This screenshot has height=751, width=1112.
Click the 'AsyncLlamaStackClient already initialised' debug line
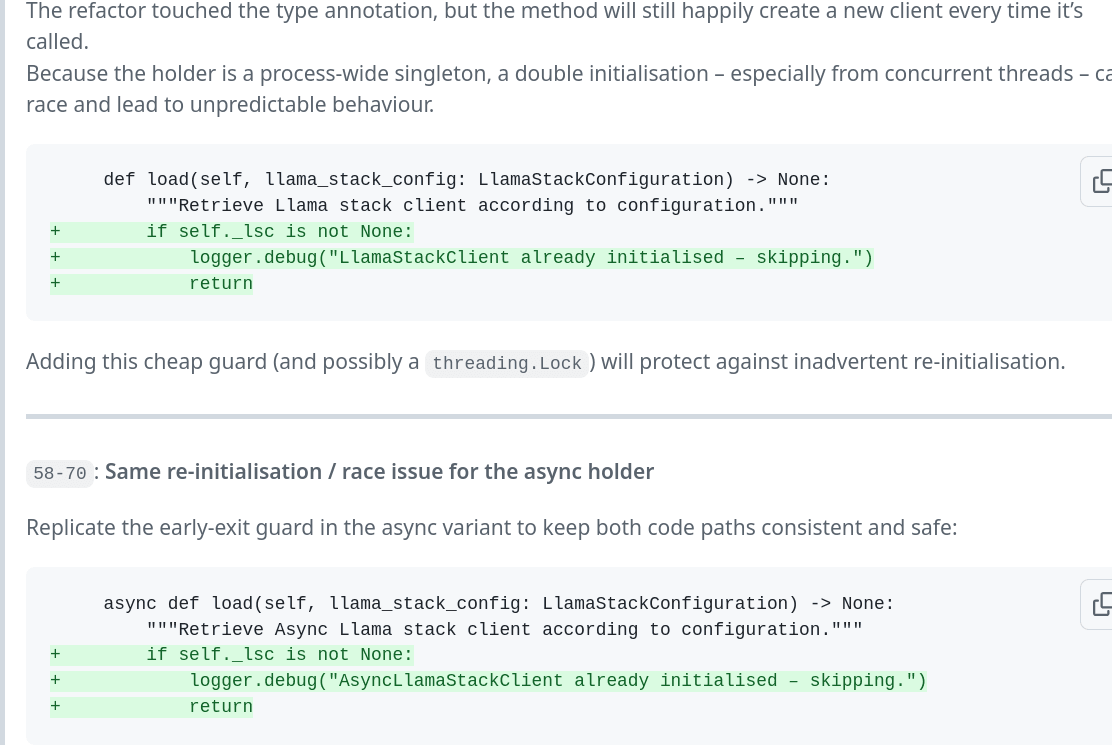(x=558, y=681)
